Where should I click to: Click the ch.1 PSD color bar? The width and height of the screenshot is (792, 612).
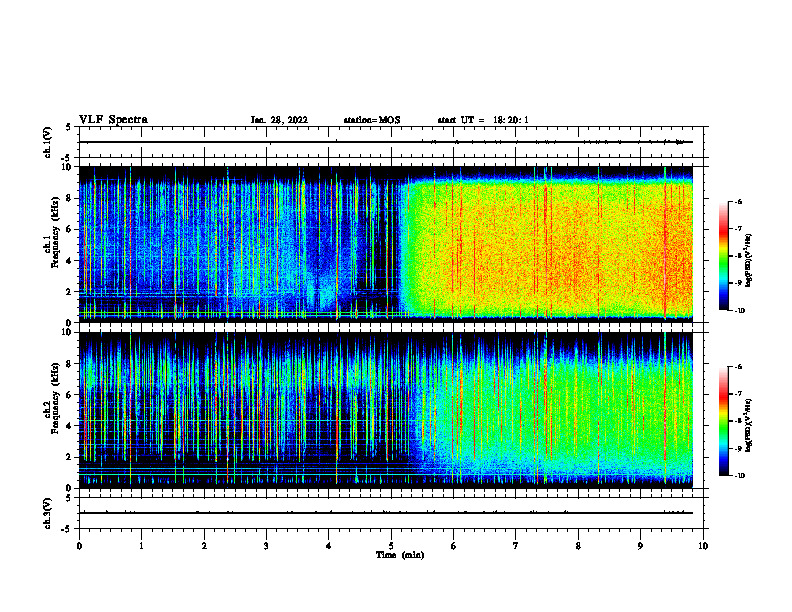coord(723,256)
